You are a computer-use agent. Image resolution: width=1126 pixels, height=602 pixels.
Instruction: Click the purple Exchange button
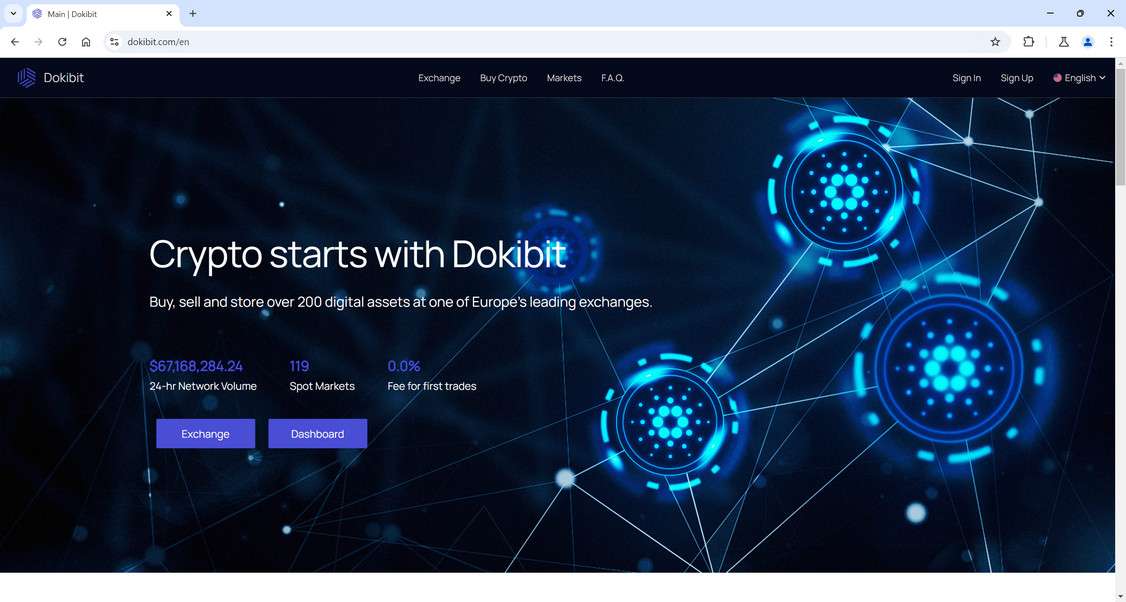pos(205,434)
